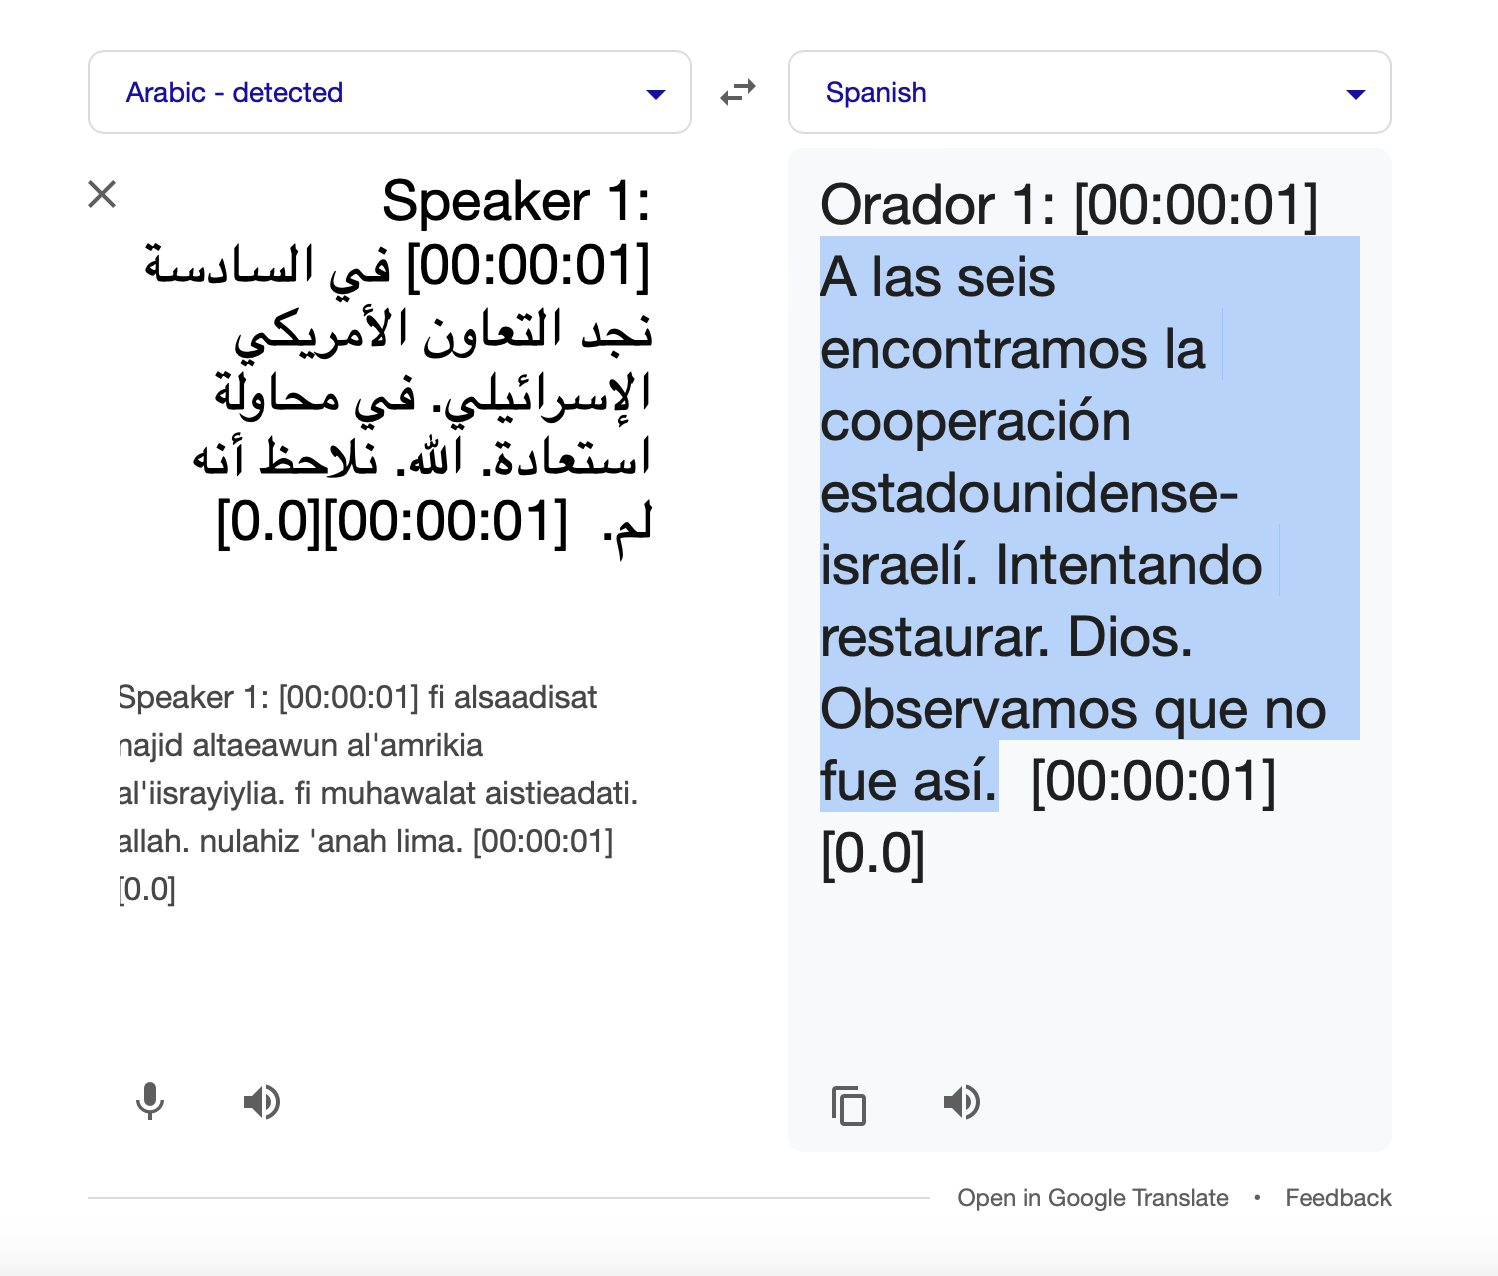
Task: Click "Speaker 1:" in the source input
Action: (x=516, y=202)
